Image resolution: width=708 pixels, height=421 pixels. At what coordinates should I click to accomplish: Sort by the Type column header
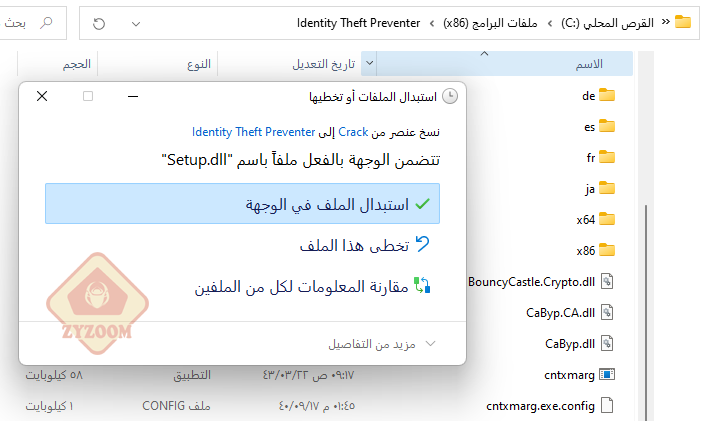pyautogui.click(x=199, y=64)
